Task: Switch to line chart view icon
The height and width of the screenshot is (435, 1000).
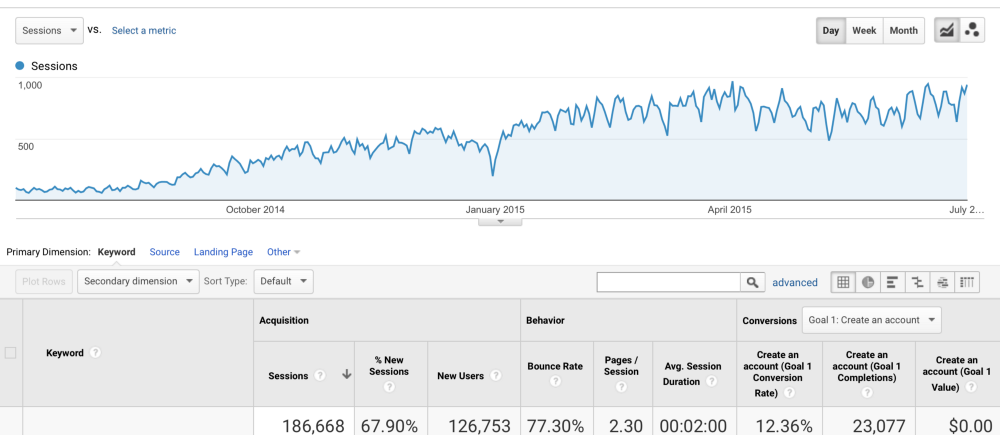Action: point(947,30)
